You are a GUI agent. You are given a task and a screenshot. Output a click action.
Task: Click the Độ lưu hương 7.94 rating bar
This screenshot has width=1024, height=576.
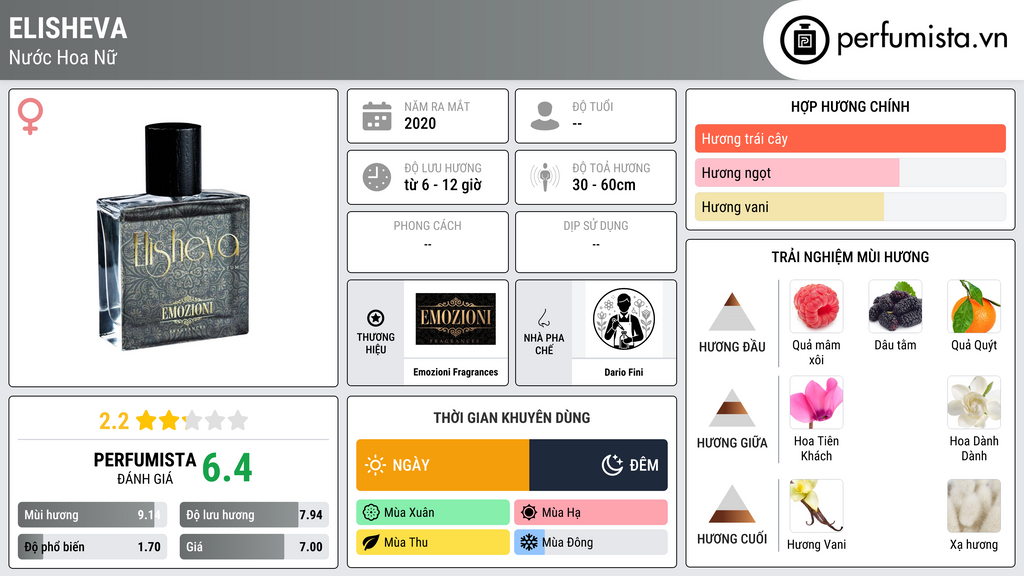[254, 515]
